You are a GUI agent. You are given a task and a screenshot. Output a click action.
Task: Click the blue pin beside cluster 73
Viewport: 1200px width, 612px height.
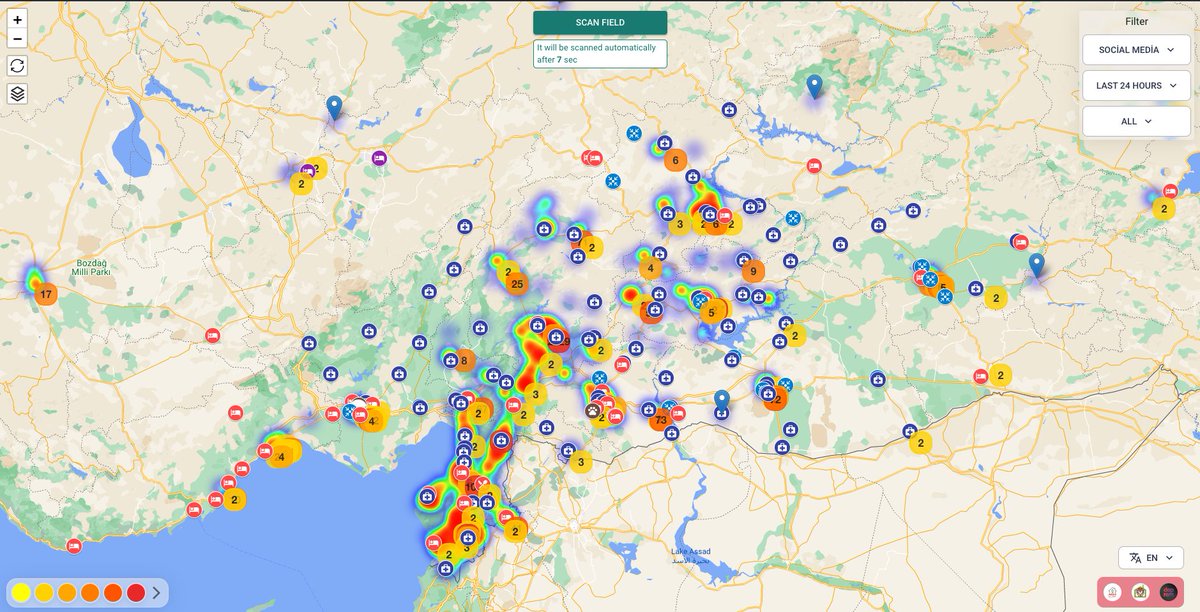pos(721,401)
